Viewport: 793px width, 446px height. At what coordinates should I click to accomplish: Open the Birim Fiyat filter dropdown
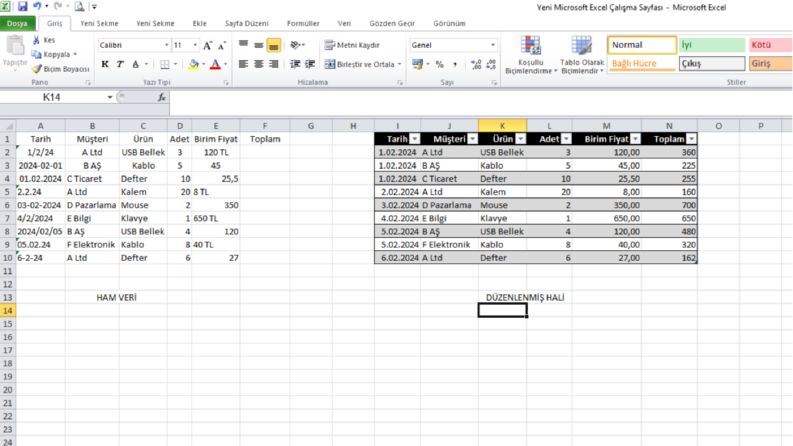point(635,139)
